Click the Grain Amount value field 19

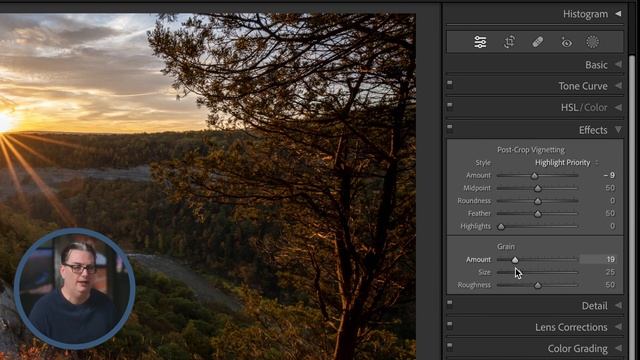[598, 259]
